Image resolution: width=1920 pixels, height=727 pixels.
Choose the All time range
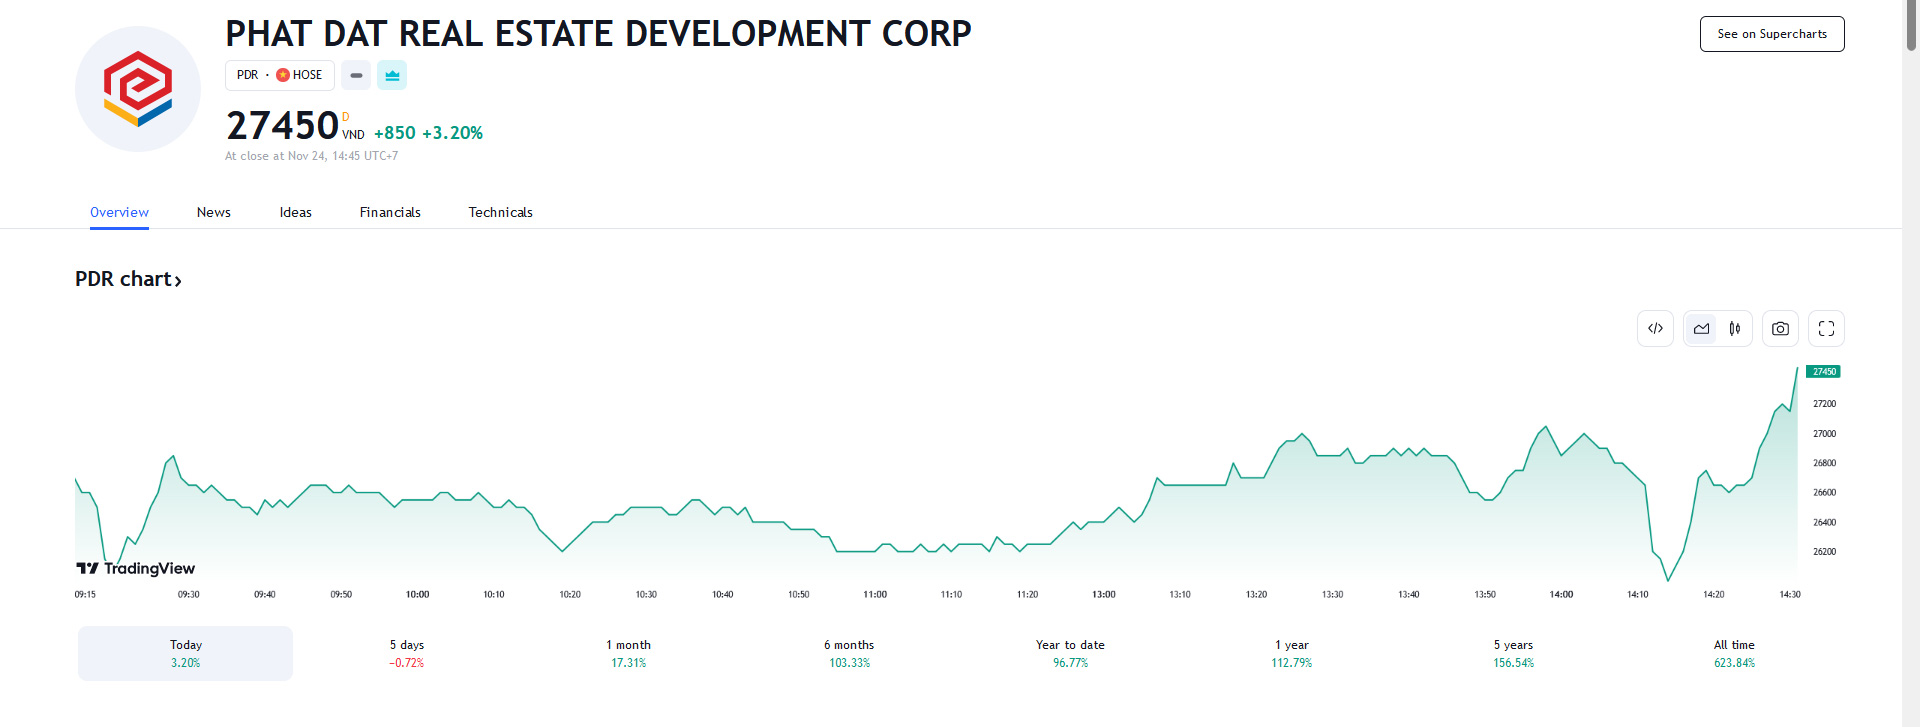[1734, 653]
